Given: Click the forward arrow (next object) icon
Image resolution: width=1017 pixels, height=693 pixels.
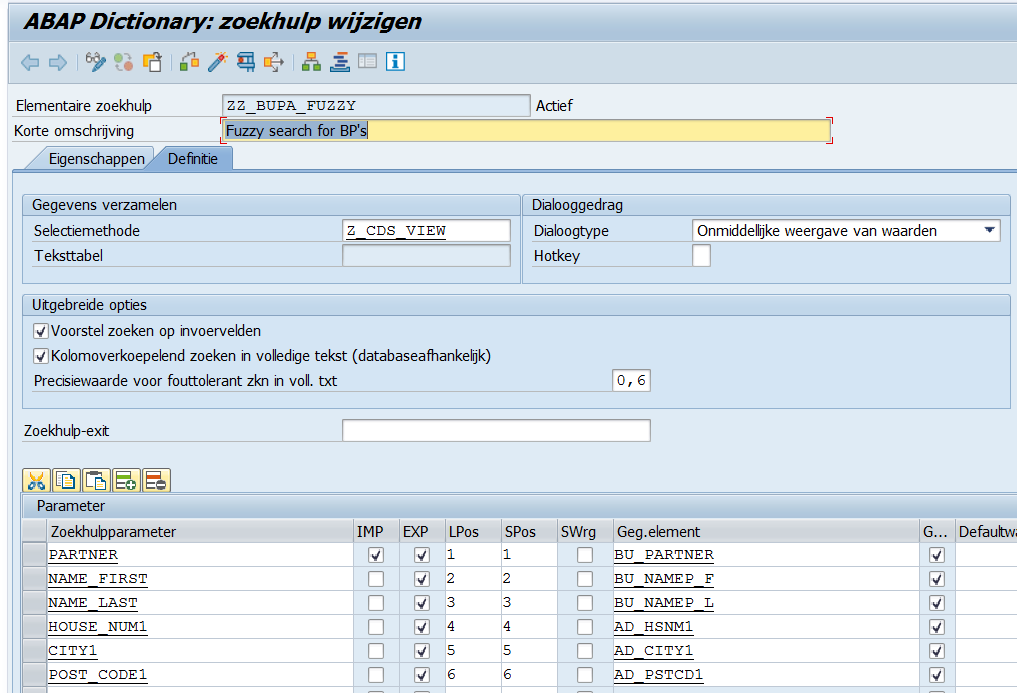Looking at the screenshot, I should [x=58, y=62].
